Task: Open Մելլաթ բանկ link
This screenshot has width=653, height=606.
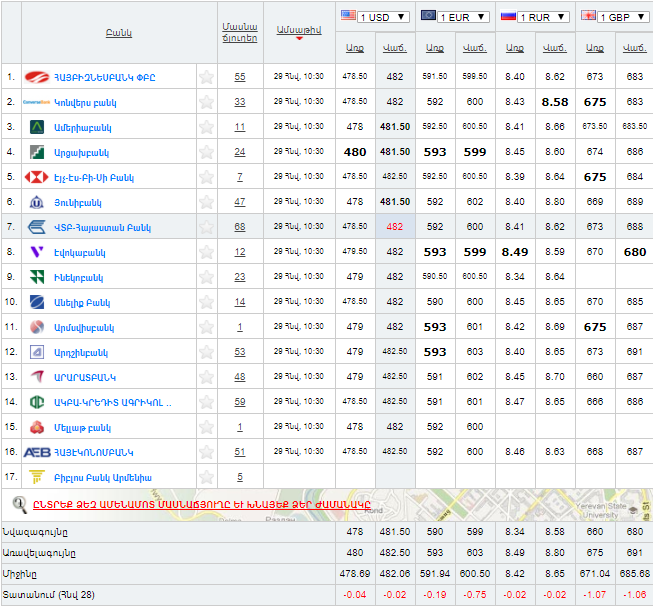Action: pos(82,427)
